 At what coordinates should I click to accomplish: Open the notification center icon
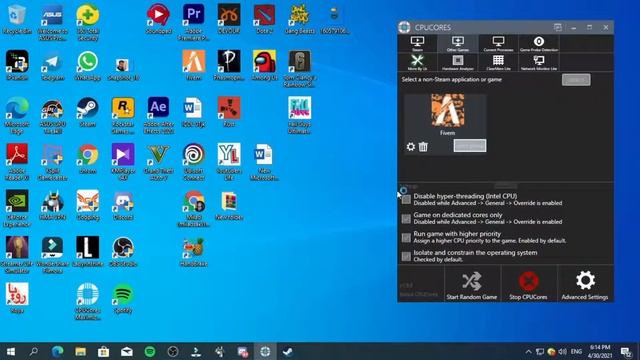tap(626, 351)
